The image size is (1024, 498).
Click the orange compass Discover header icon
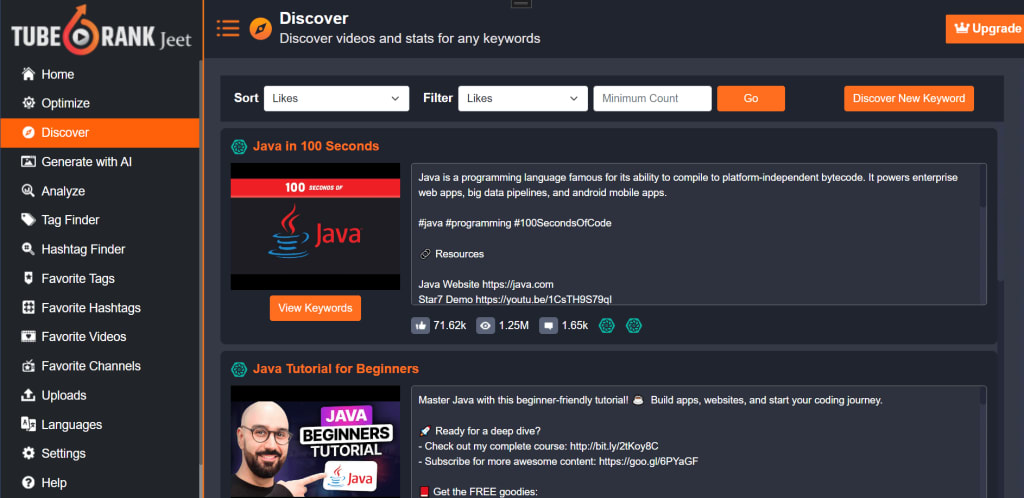click(261, 29)
